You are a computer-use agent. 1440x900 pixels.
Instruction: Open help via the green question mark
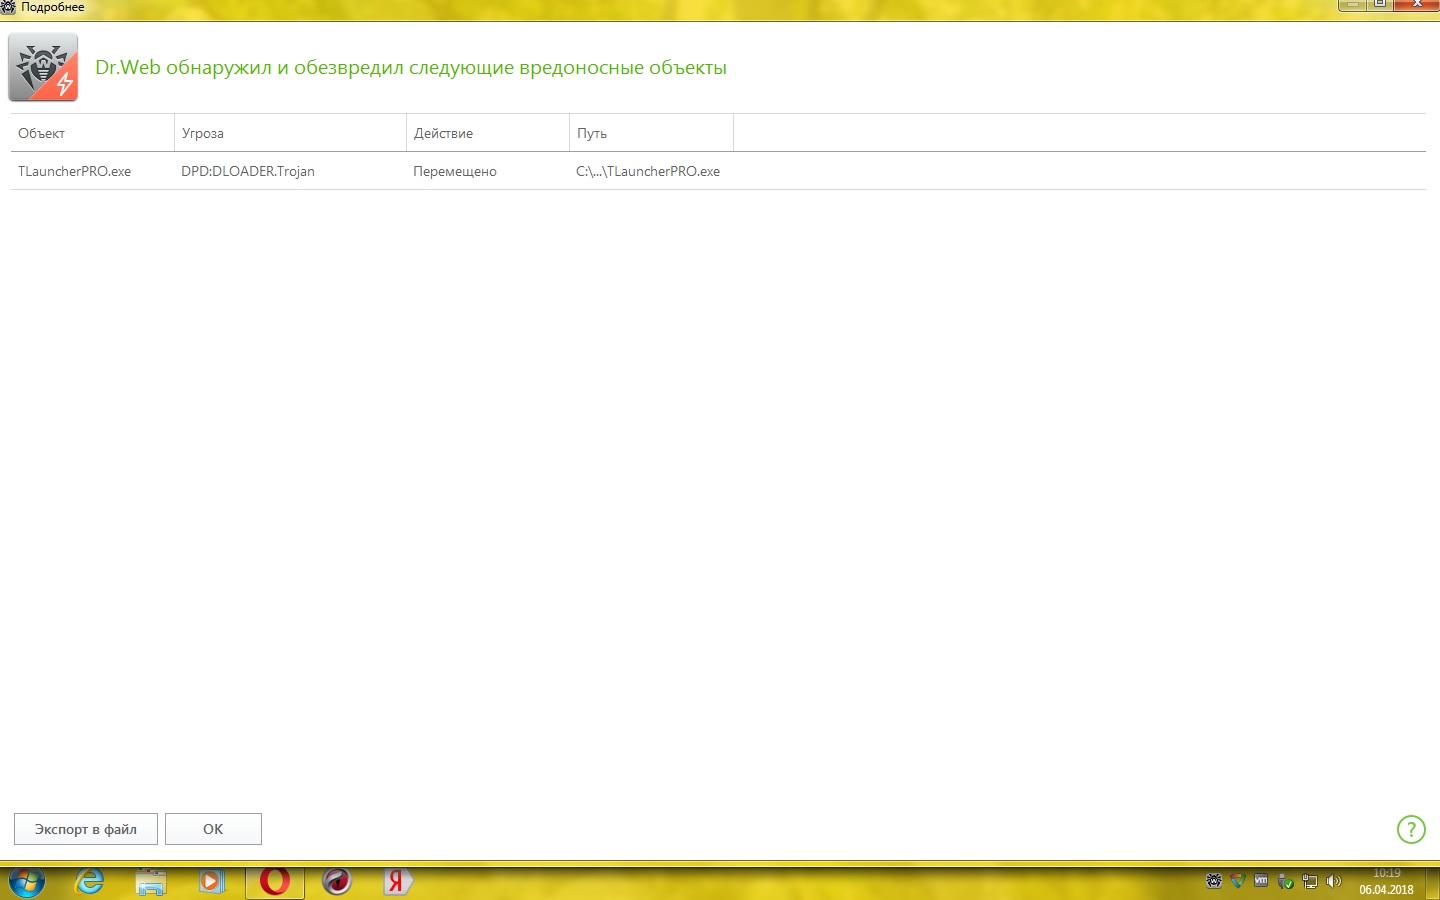[1410, 829]
